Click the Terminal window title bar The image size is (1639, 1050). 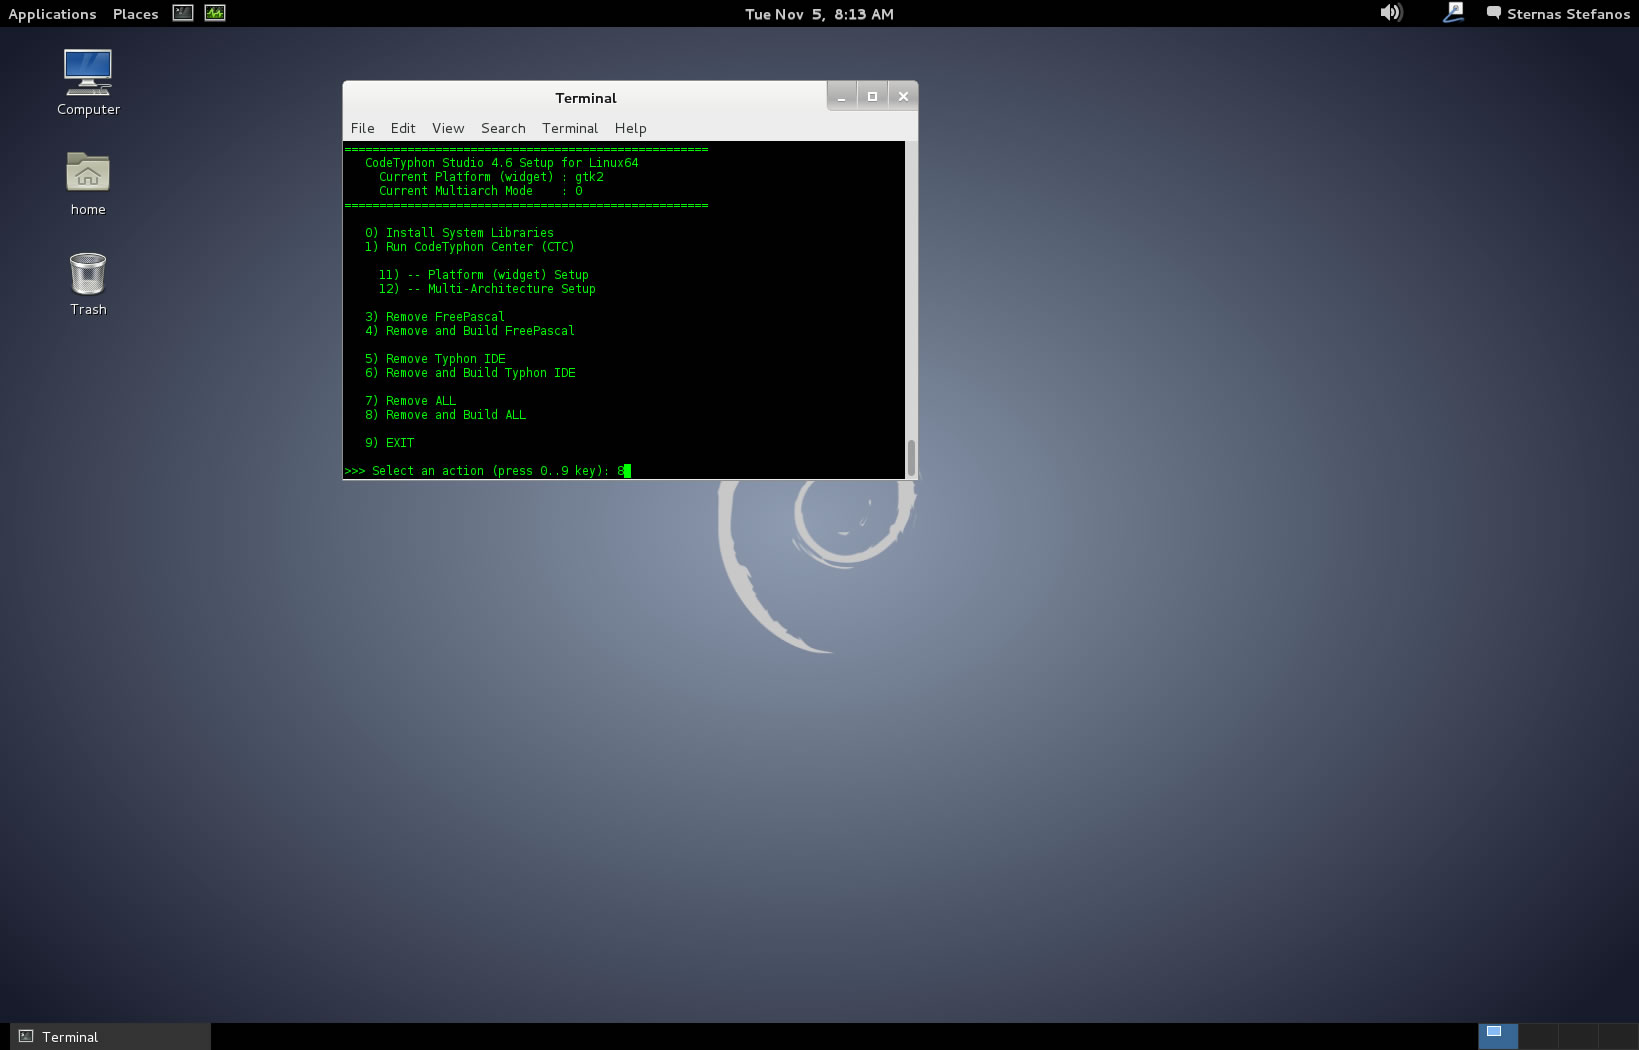585,97
